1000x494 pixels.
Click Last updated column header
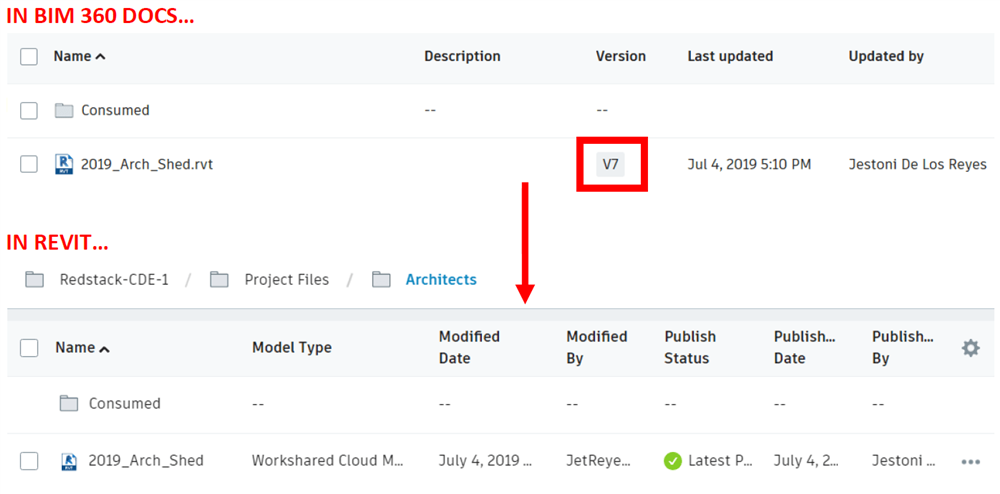(730, 56)
